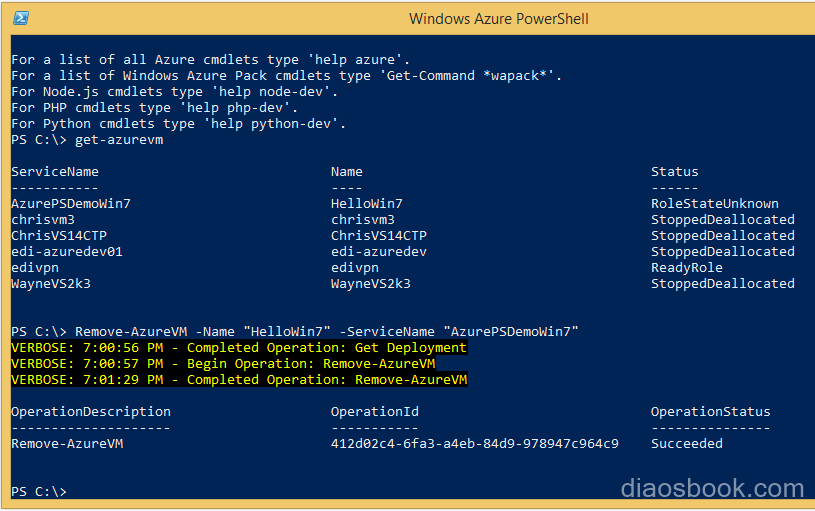Click the HelloWin7 VM name
The height and width of the screenshot is (511, 815).
click(367, 204)
